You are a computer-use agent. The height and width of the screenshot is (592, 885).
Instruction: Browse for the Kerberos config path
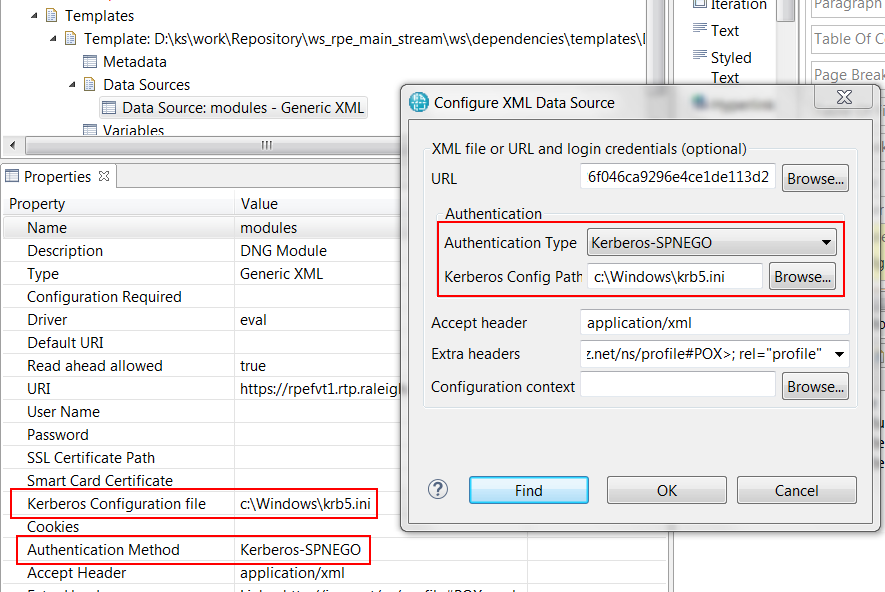(x=801, y=277)
